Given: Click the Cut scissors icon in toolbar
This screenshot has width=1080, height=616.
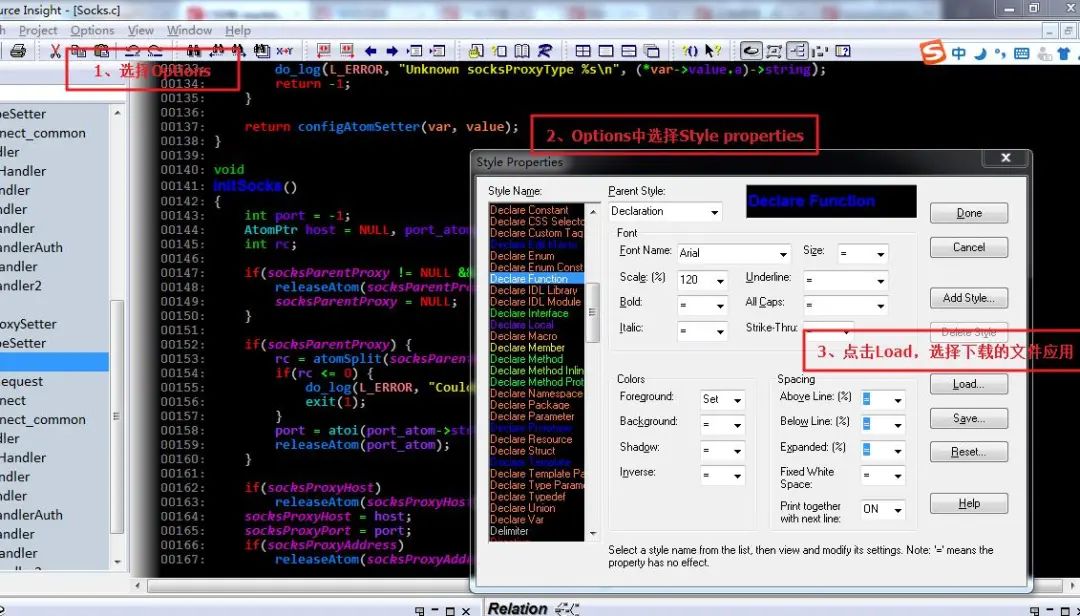Looking at the screenshot, I should coord(55,51).
